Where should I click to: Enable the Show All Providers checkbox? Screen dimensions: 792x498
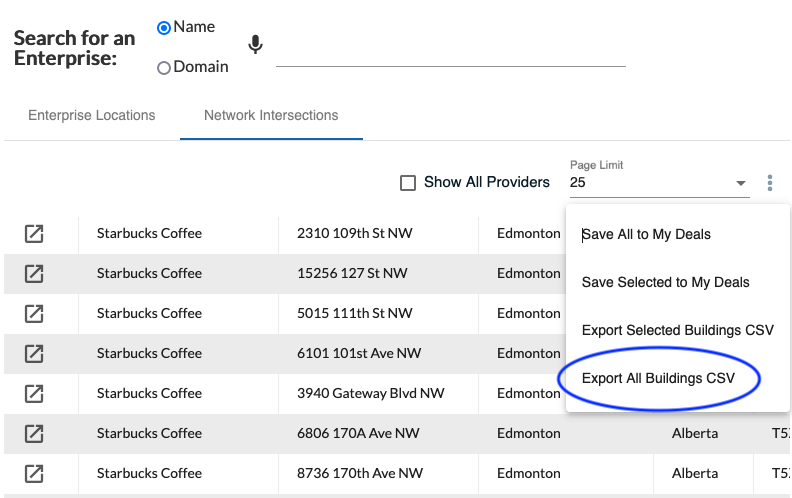coord(408,183)
